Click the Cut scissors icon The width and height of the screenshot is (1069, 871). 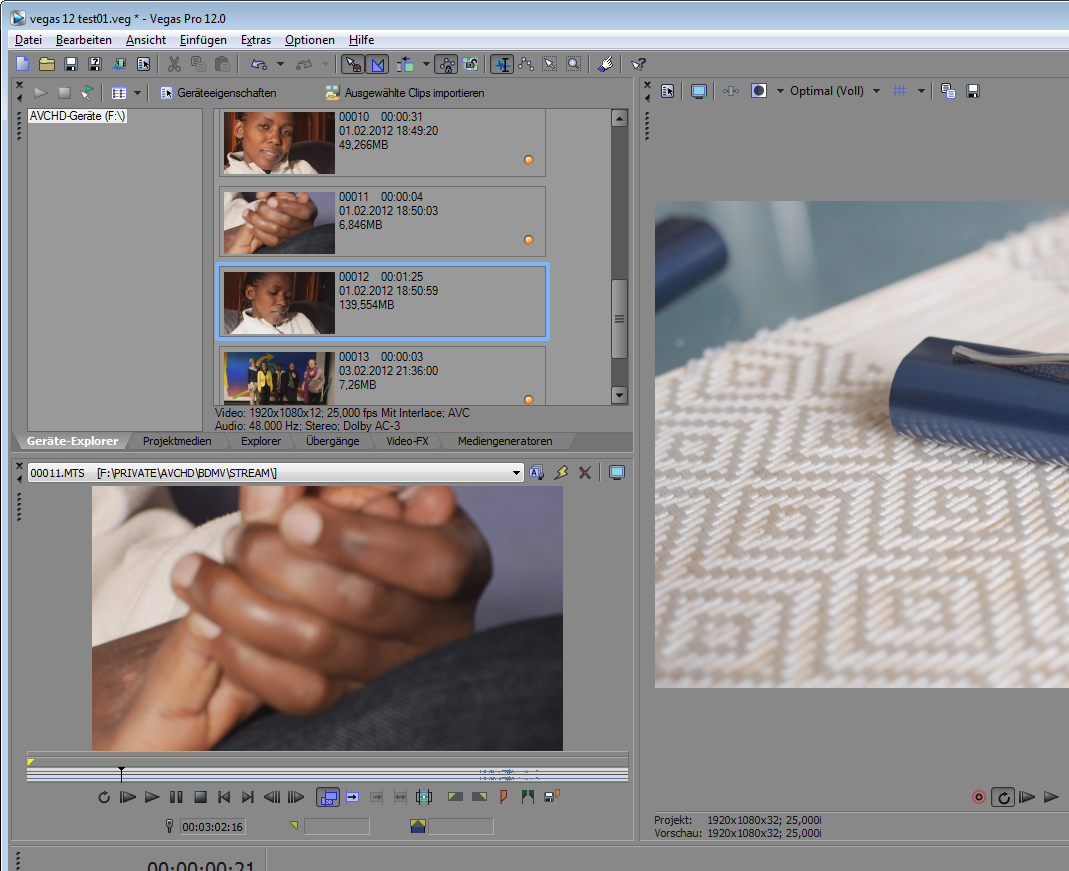(x=174, y=64)
